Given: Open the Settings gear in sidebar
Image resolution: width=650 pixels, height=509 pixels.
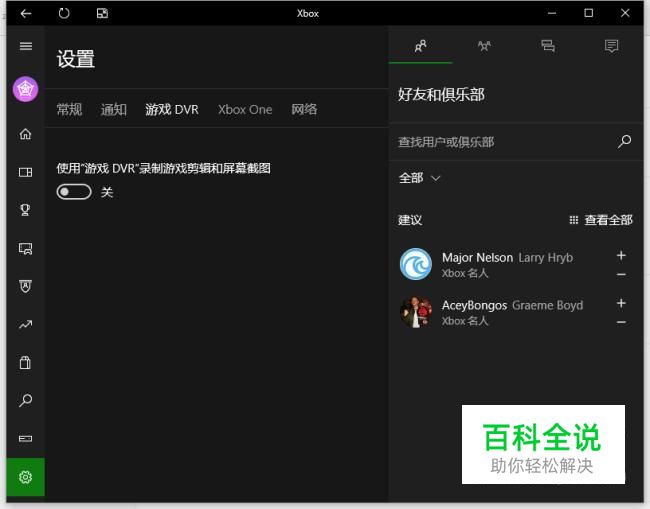Looking at the screenshot, I should tap(25, 477).
